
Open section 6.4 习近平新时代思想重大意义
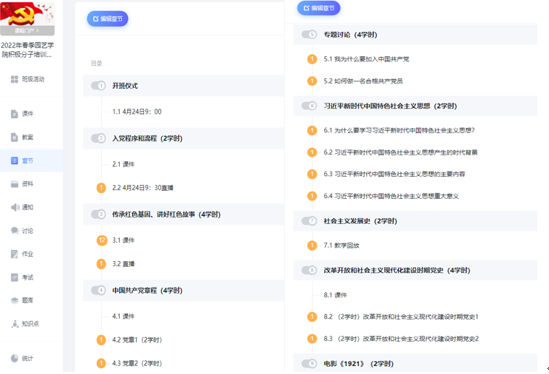coord(391,196)
